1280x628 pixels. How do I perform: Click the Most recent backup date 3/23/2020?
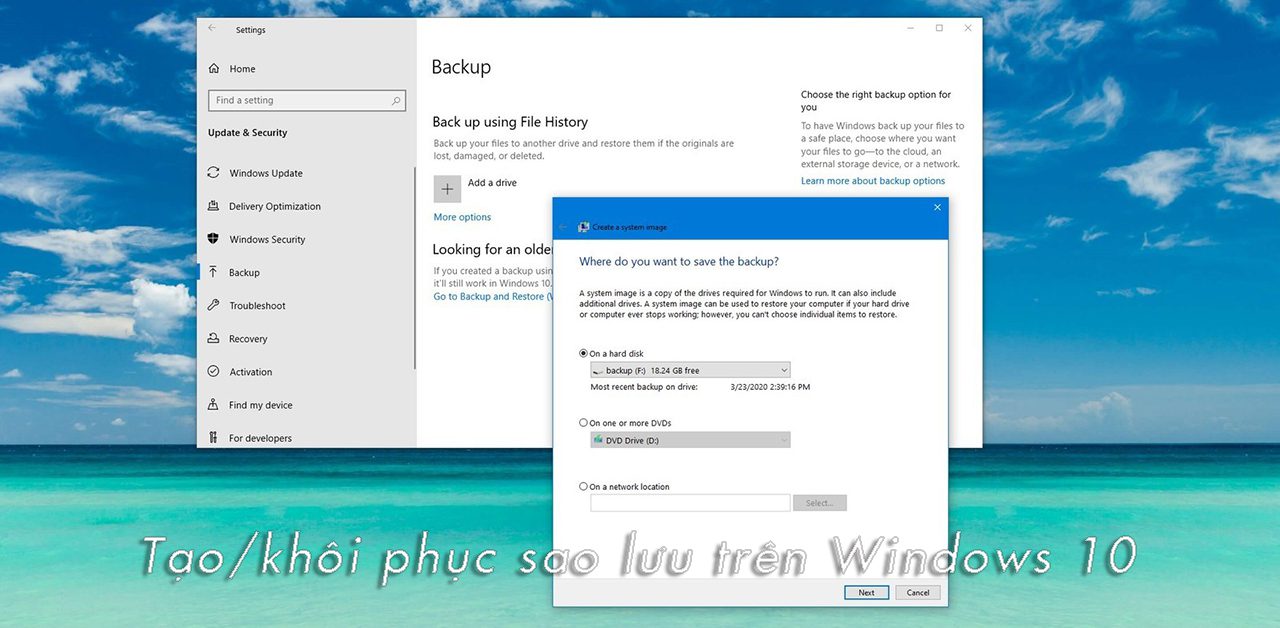[x=770, y=386]
